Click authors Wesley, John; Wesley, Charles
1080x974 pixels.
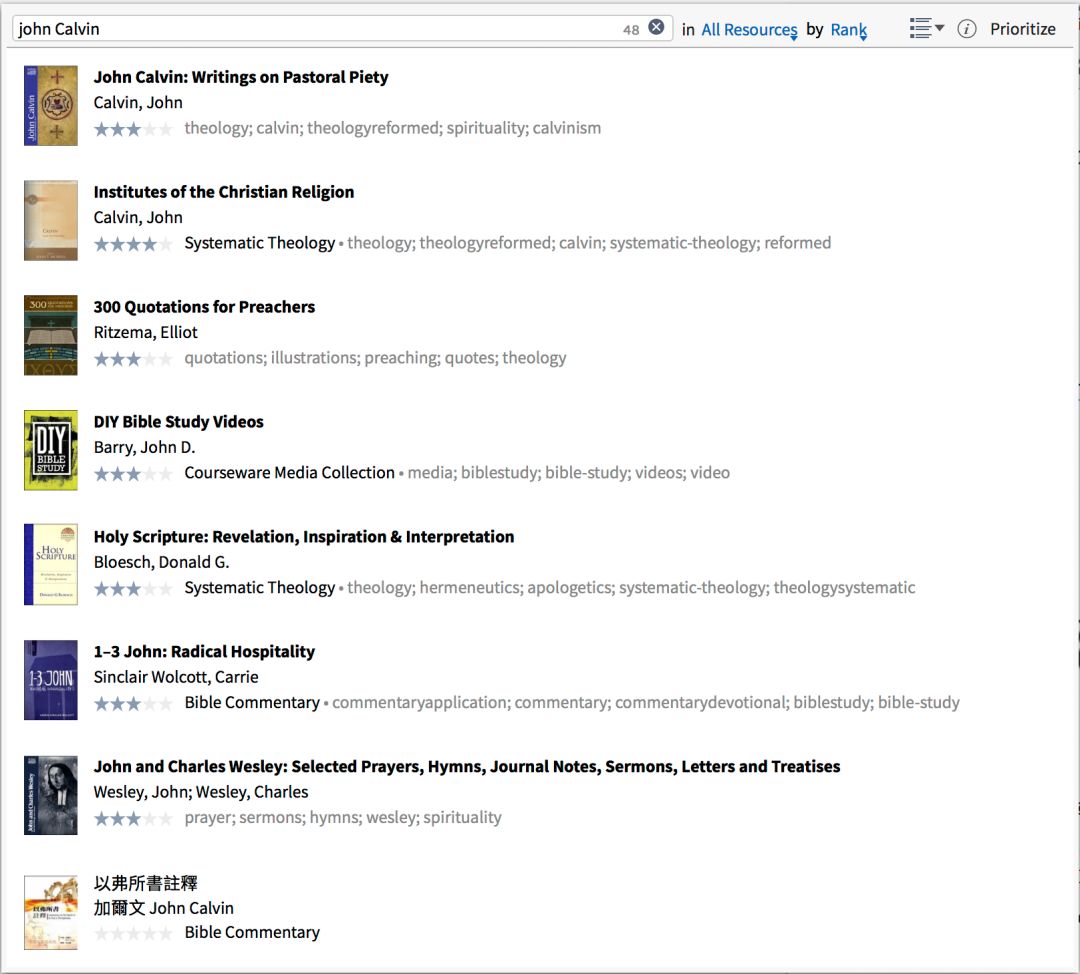[200, 792]
